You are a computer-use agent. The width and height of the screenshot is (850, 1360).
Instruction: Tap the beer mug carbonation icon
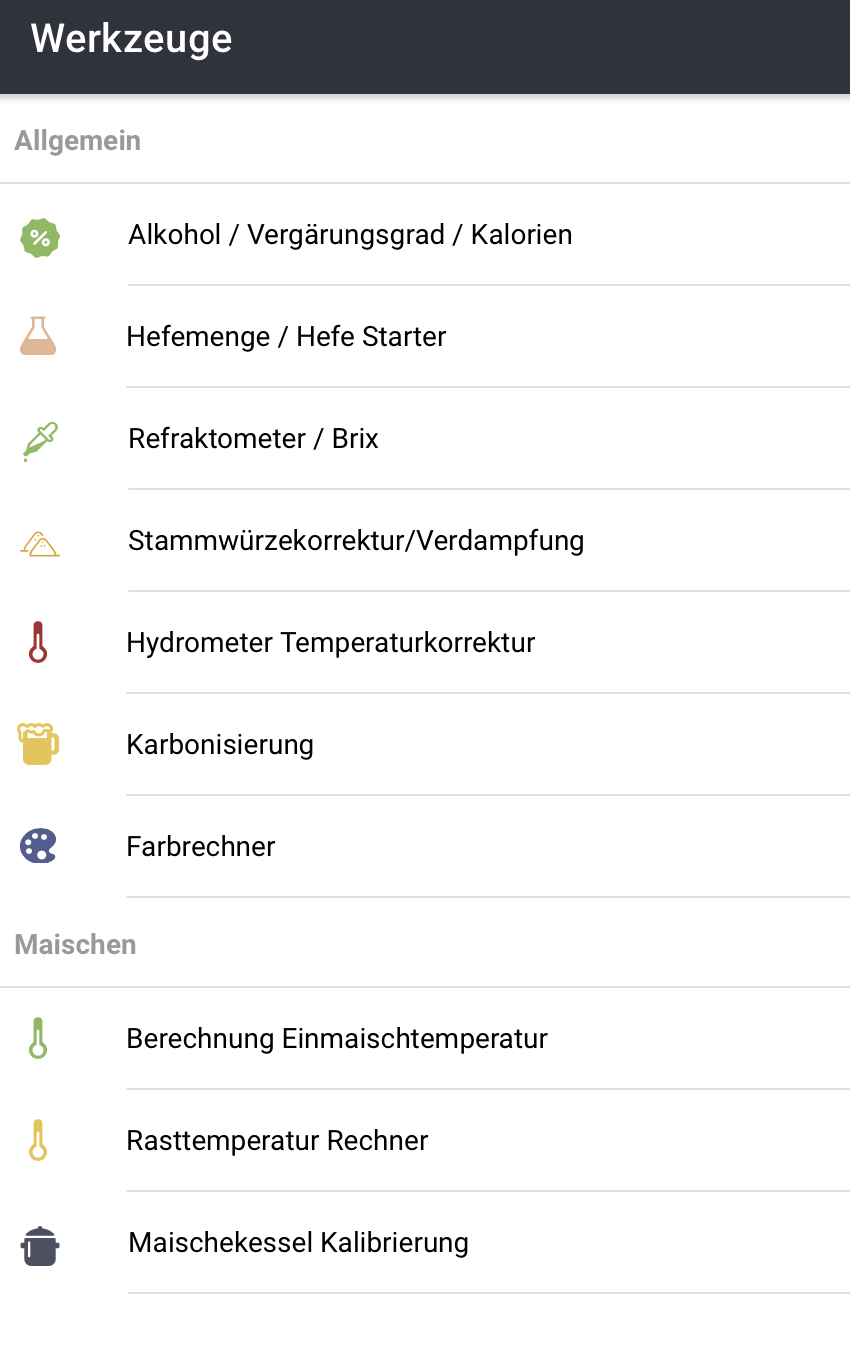point(38,744)
